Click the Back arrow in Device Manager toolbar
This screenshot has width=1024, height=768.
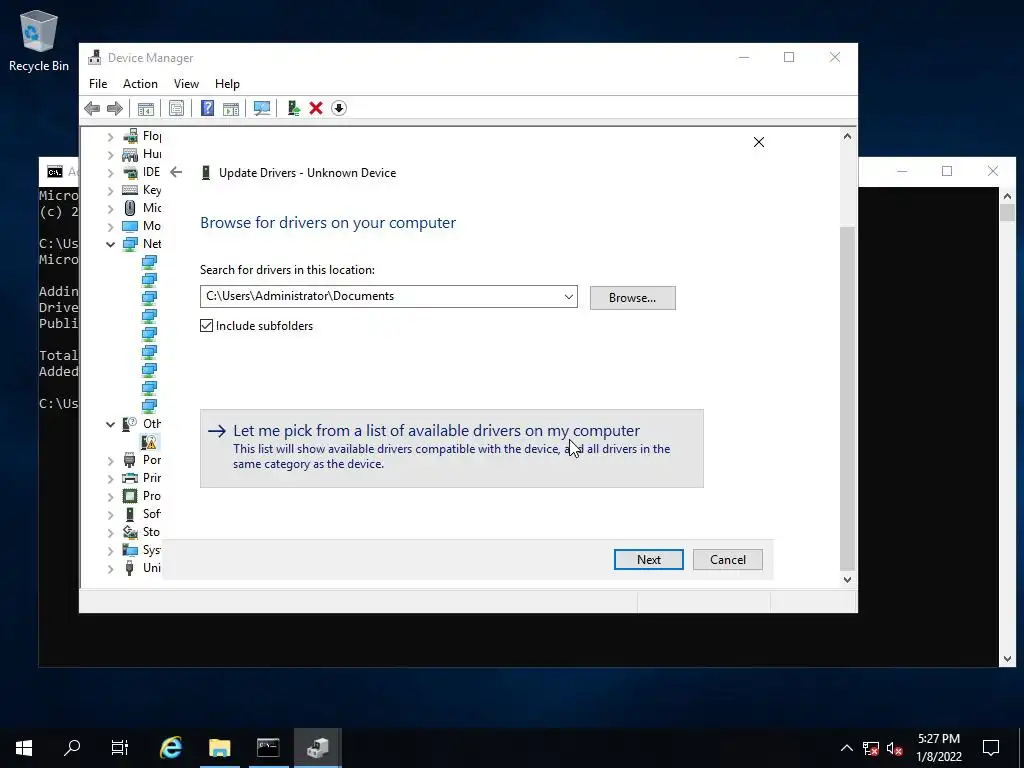(x=92, y=108)
